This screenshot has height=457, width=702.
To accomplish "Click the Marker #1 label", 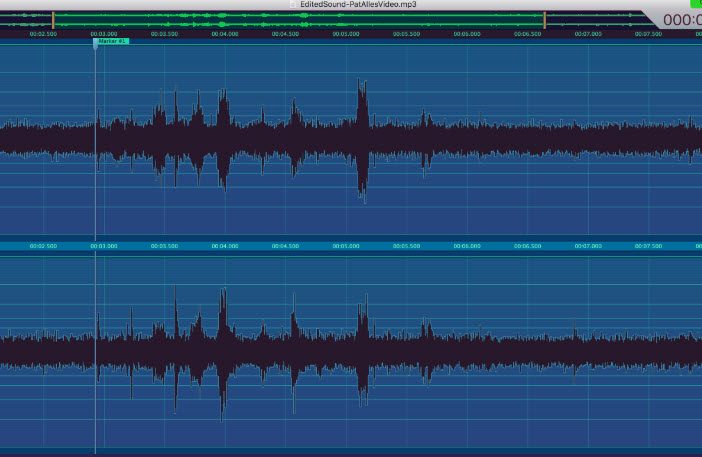I will pos(112,41).
